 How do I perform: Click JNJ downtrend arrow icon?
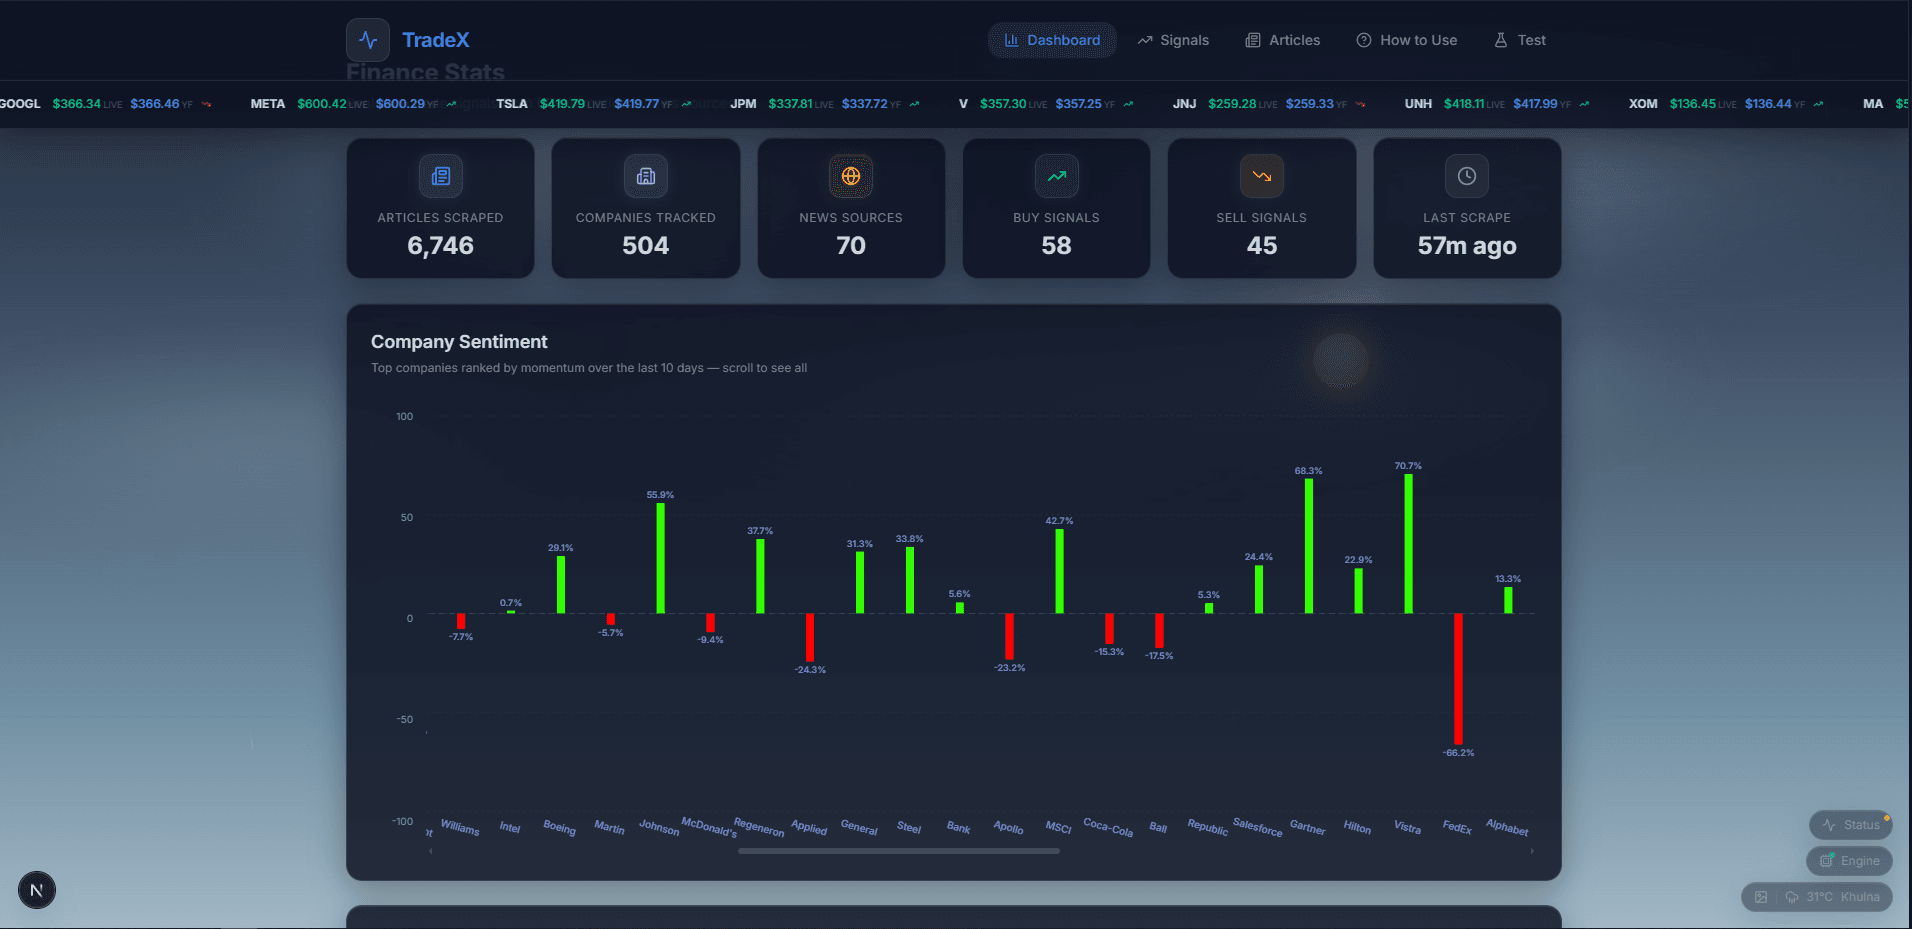[1360, 104]
